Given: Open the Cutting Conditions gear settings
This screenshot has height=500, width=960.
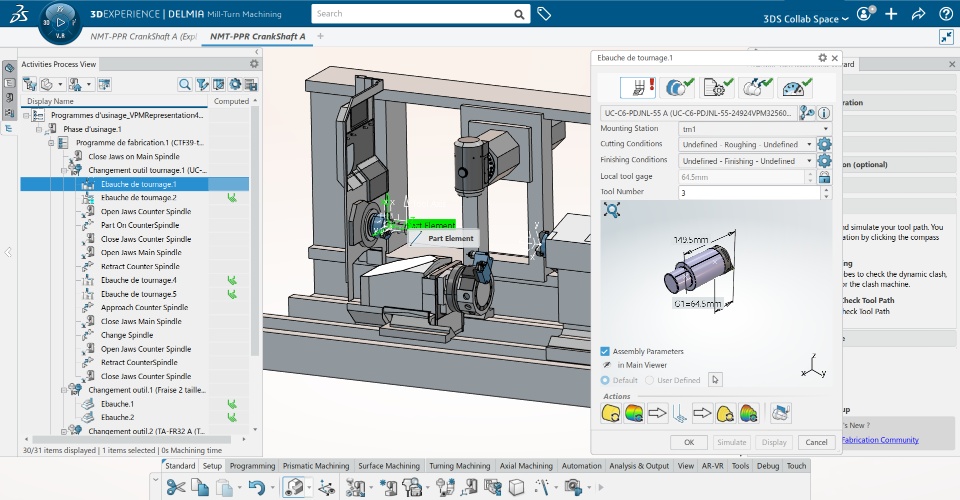Looking at the screenshot, I should [824, 144].
